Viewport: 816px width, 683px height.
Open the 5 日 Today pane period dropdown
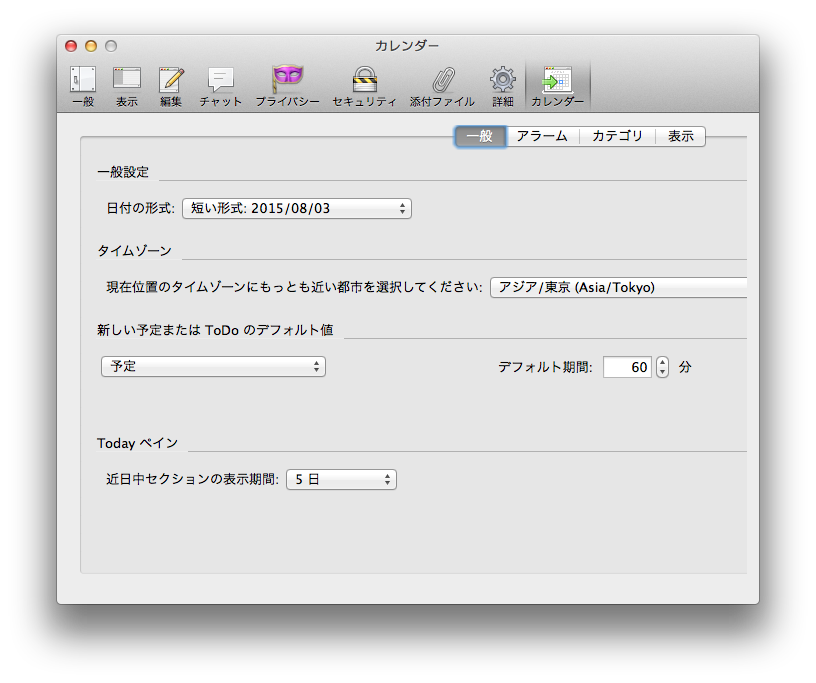[x=341, y=480]
